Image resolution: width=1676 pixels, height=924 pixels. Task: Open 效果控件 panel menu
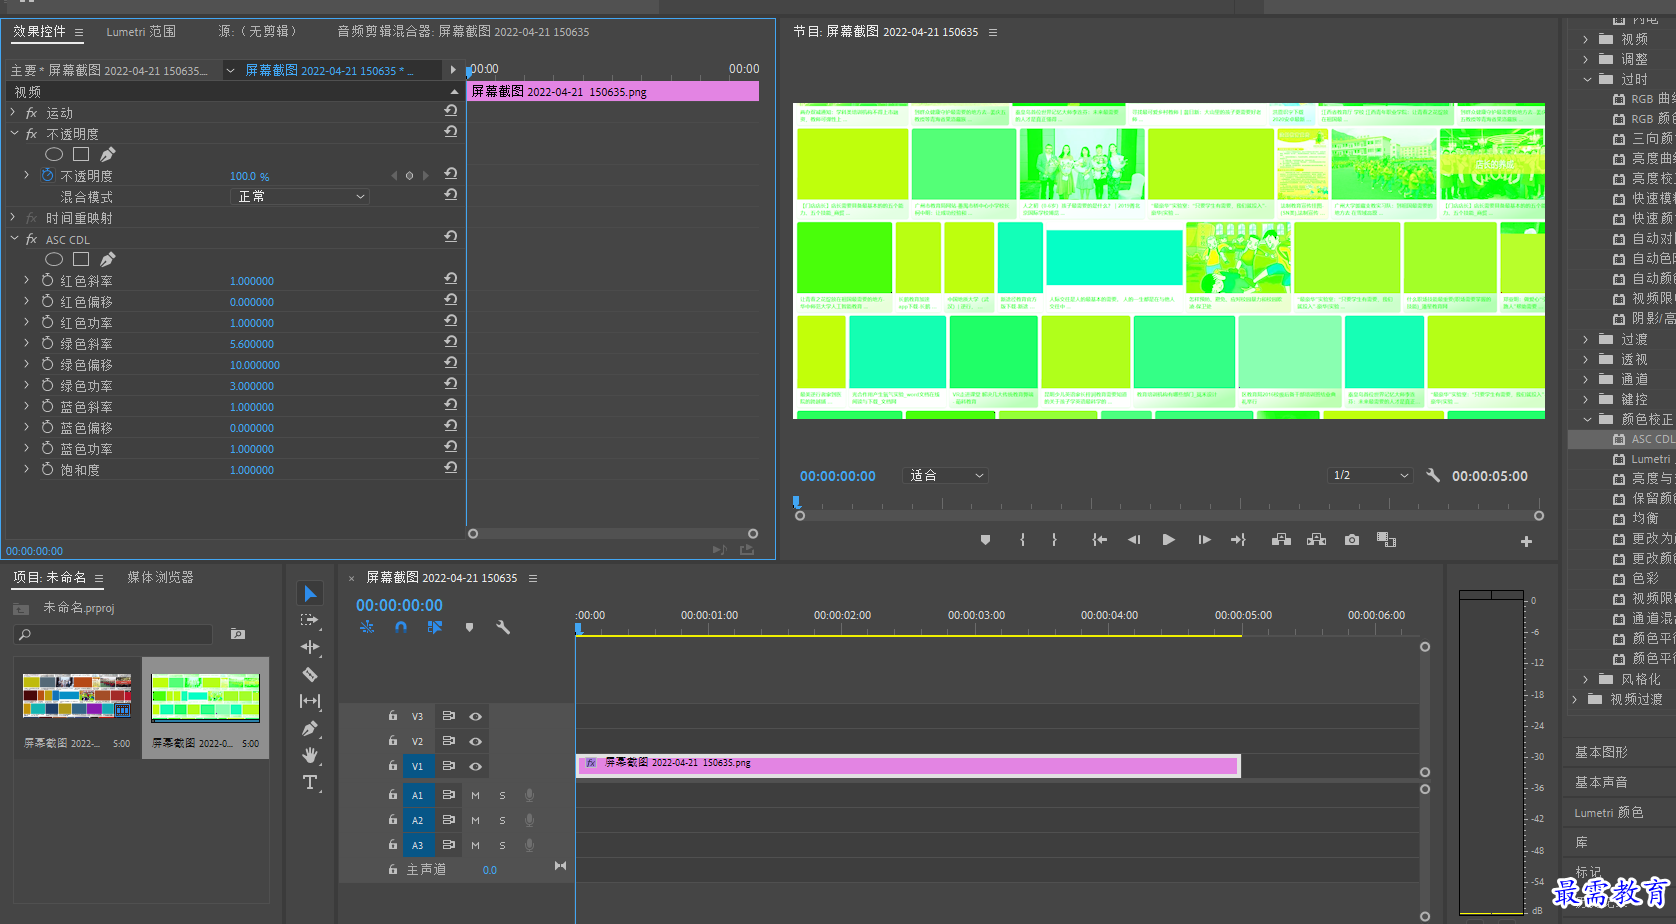(x=79, y=32)
